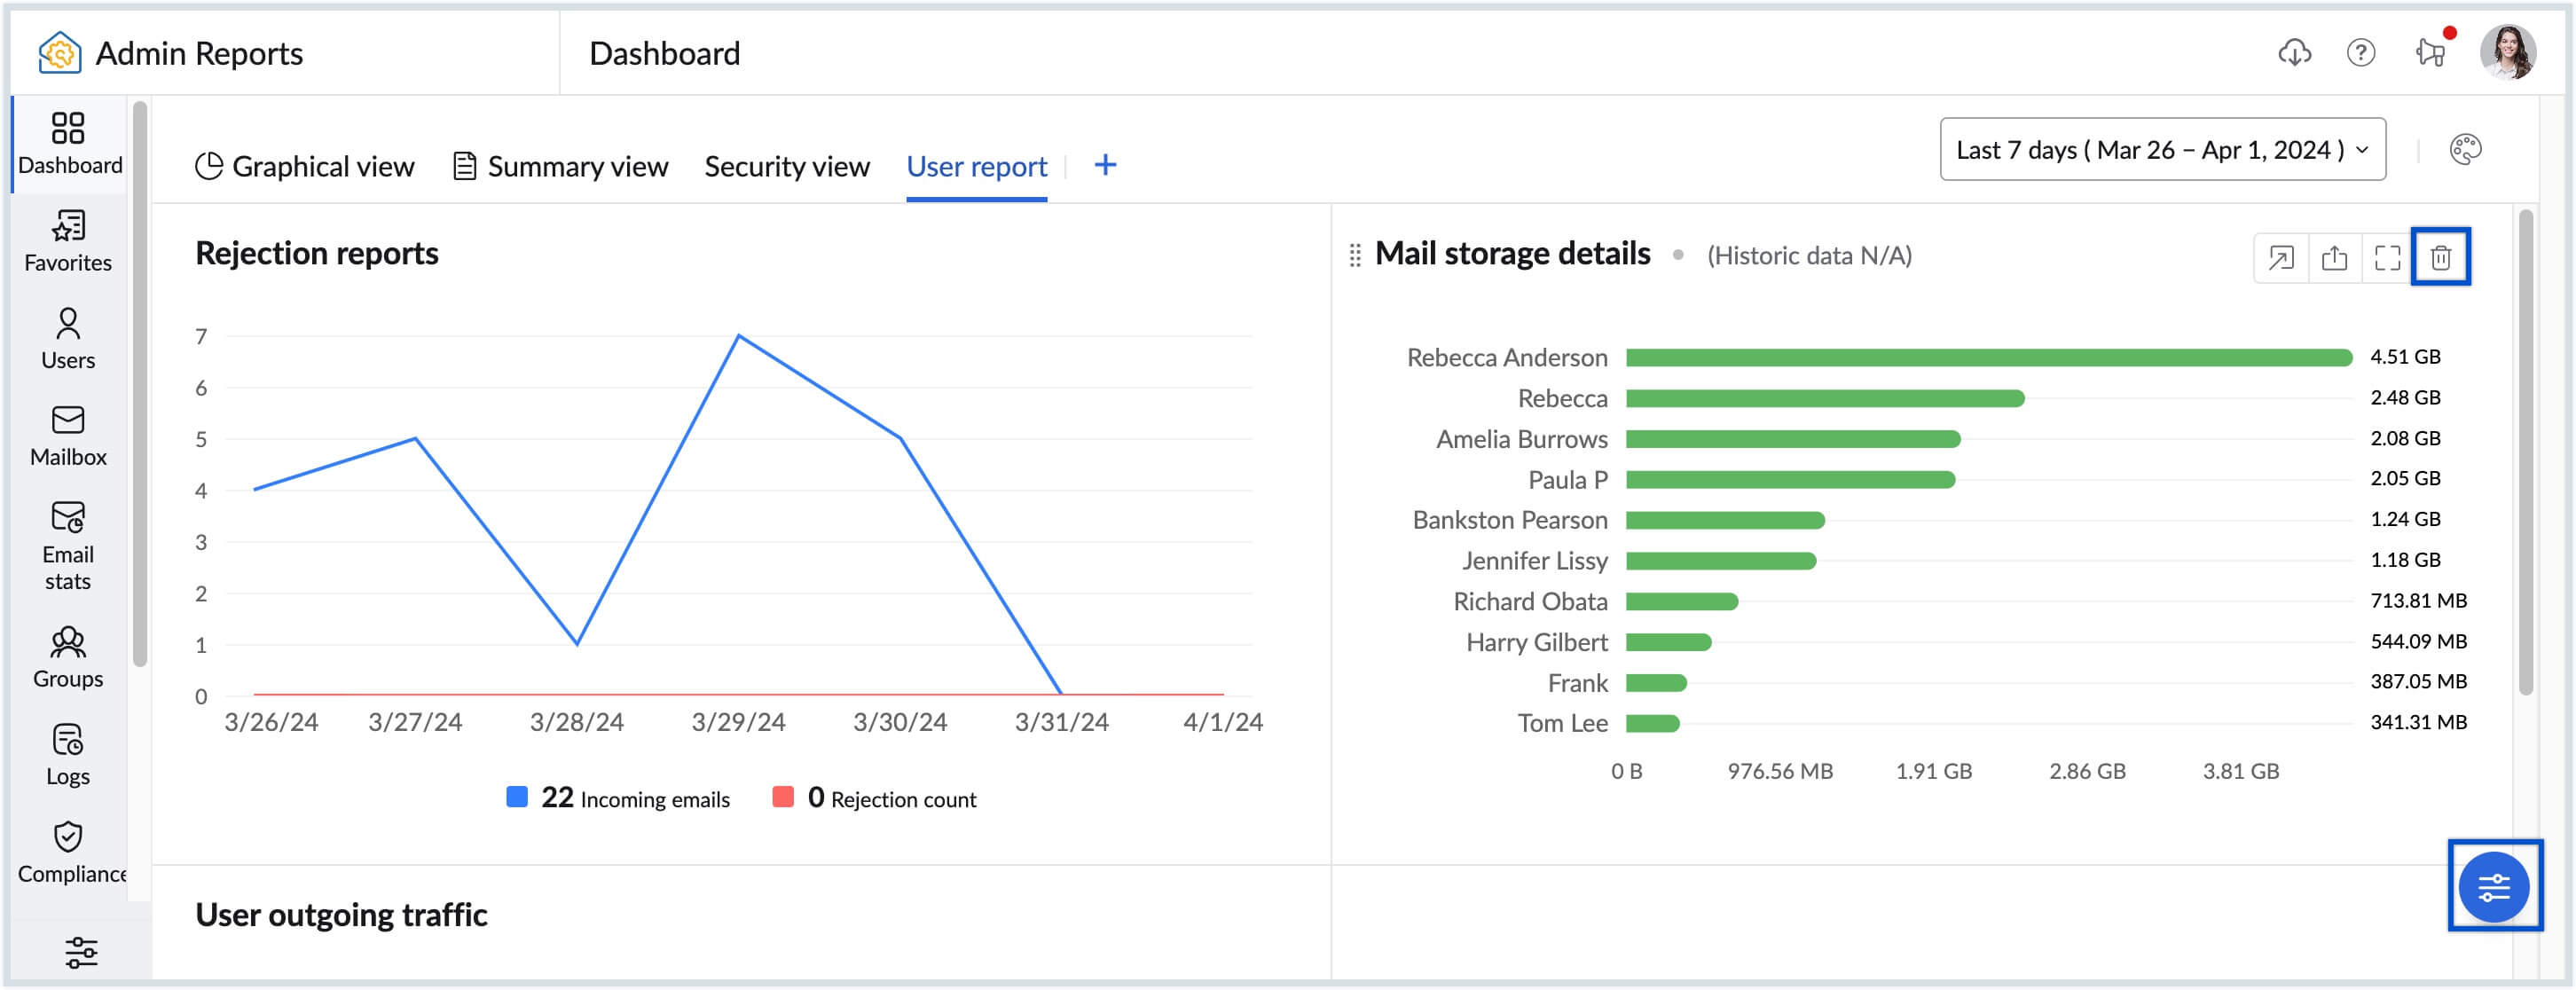Open the user profile avatar

[2507, 52]
